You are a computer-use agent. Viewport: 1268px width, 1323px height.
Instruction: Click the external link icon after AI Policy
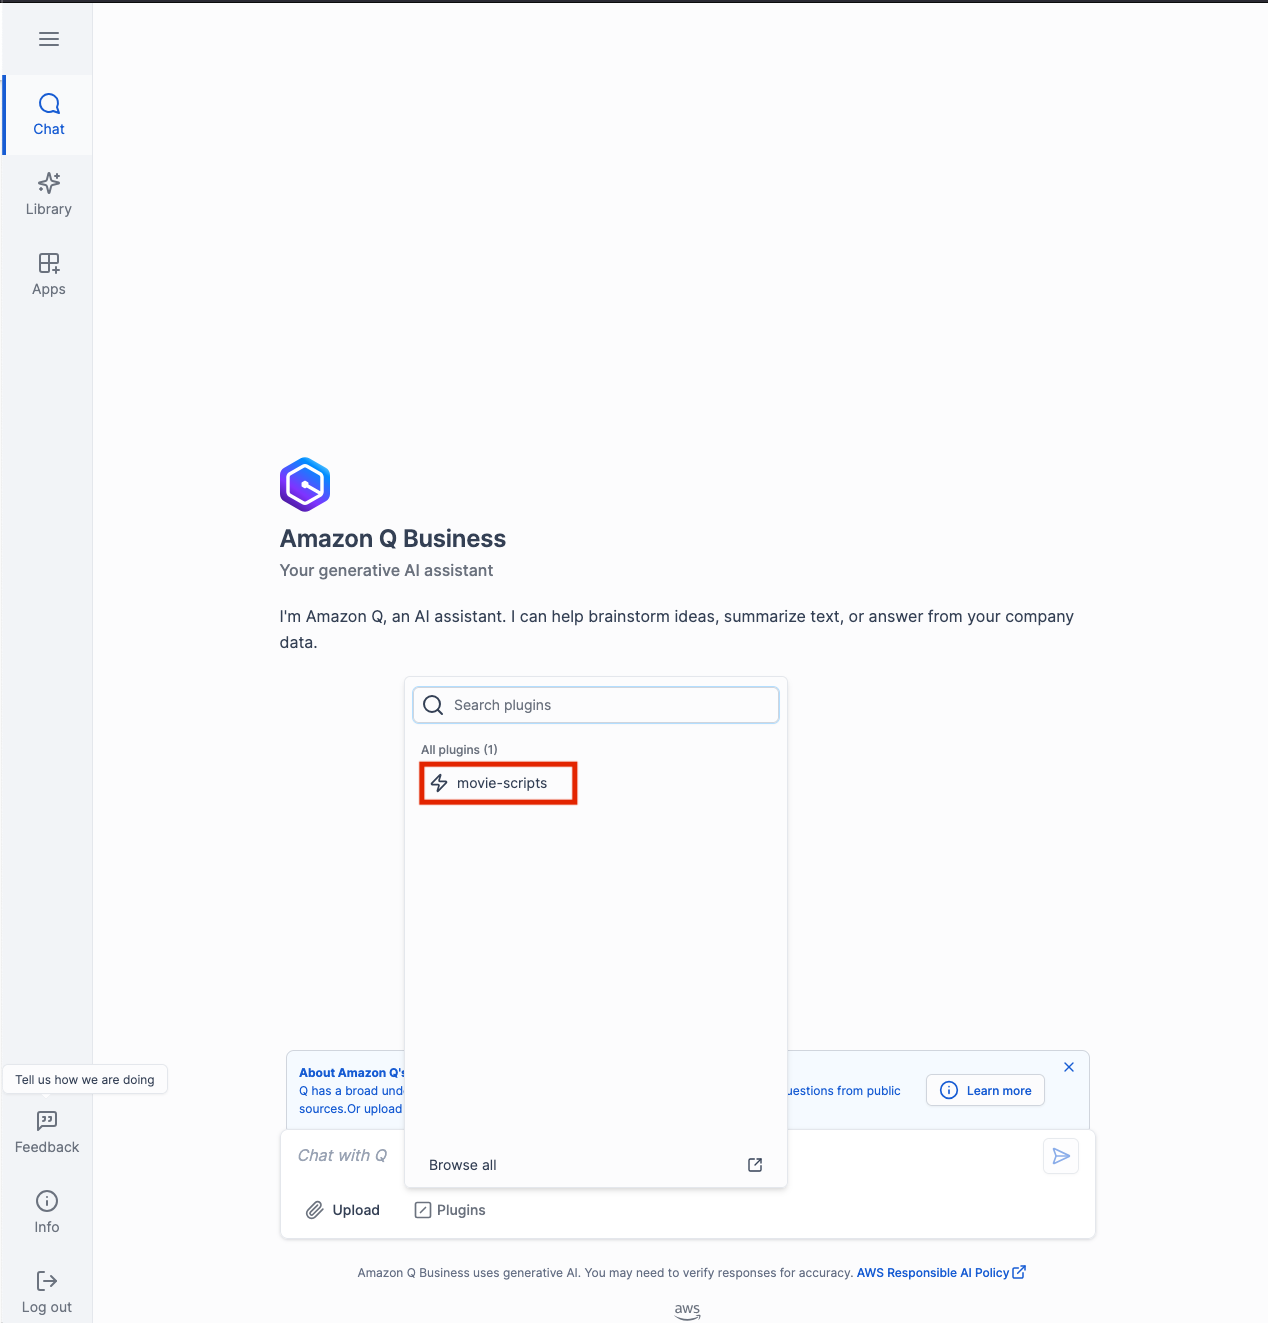point(1019,1273)
